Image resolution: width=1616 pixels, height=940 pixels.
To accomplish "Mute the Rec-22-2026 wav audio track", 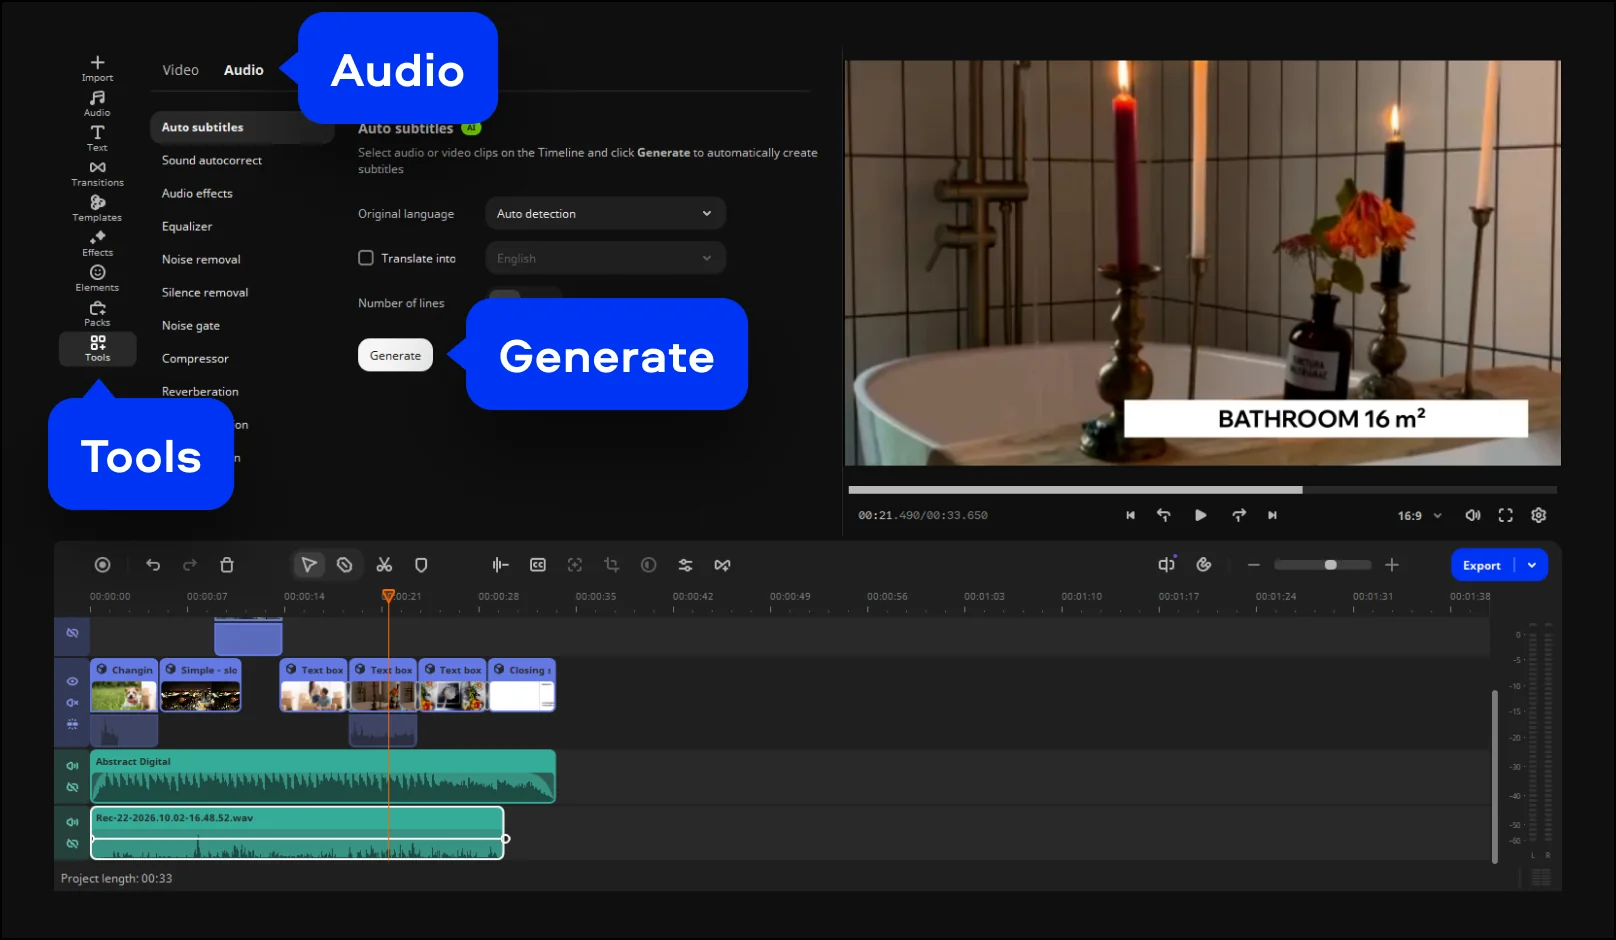I will click(x=72, y=822).
